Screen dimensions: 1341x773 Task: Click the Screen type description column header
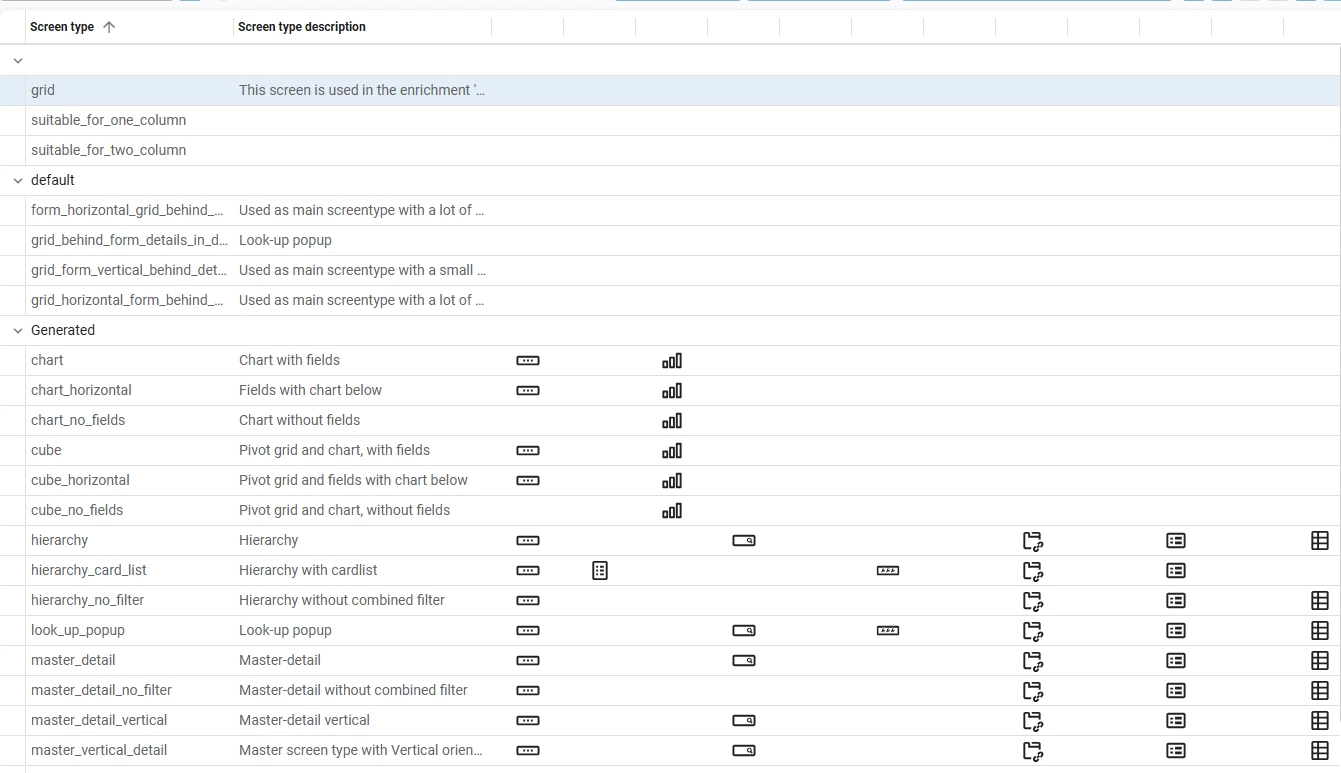click(302, 27)
